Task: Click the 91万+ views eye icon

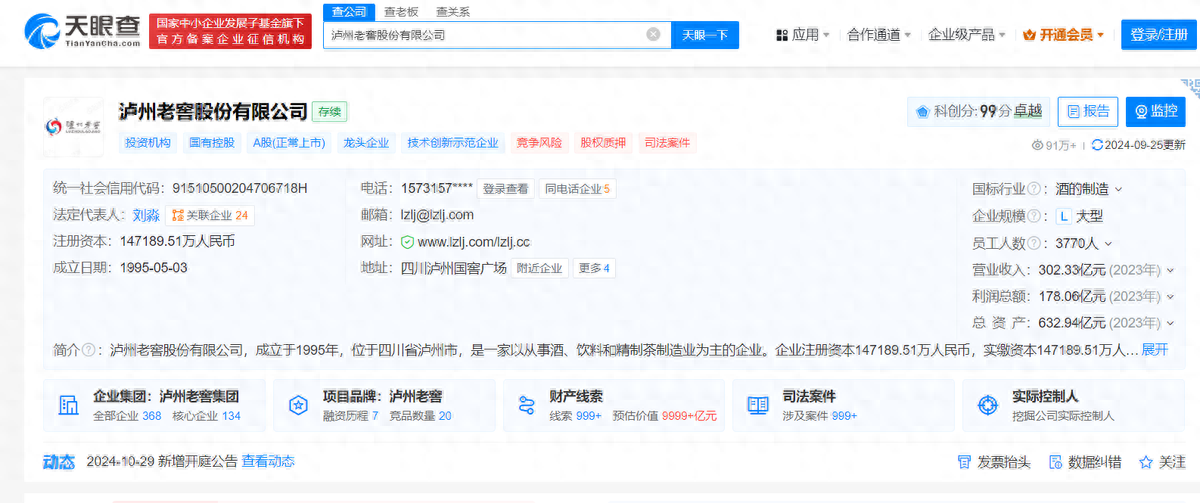Action: coord(1037,145)
